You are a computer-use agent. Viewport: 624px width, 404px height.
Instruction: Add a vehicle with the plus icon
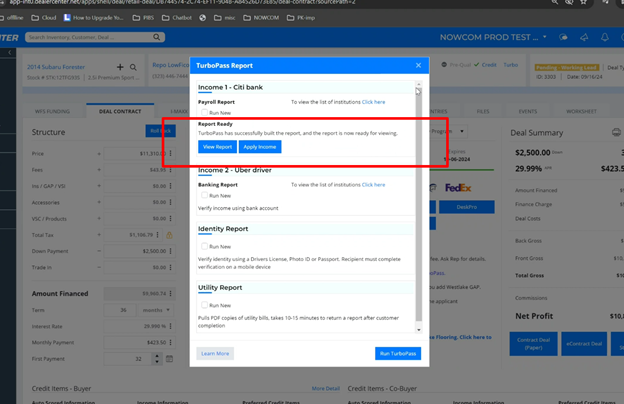point(120,67)
